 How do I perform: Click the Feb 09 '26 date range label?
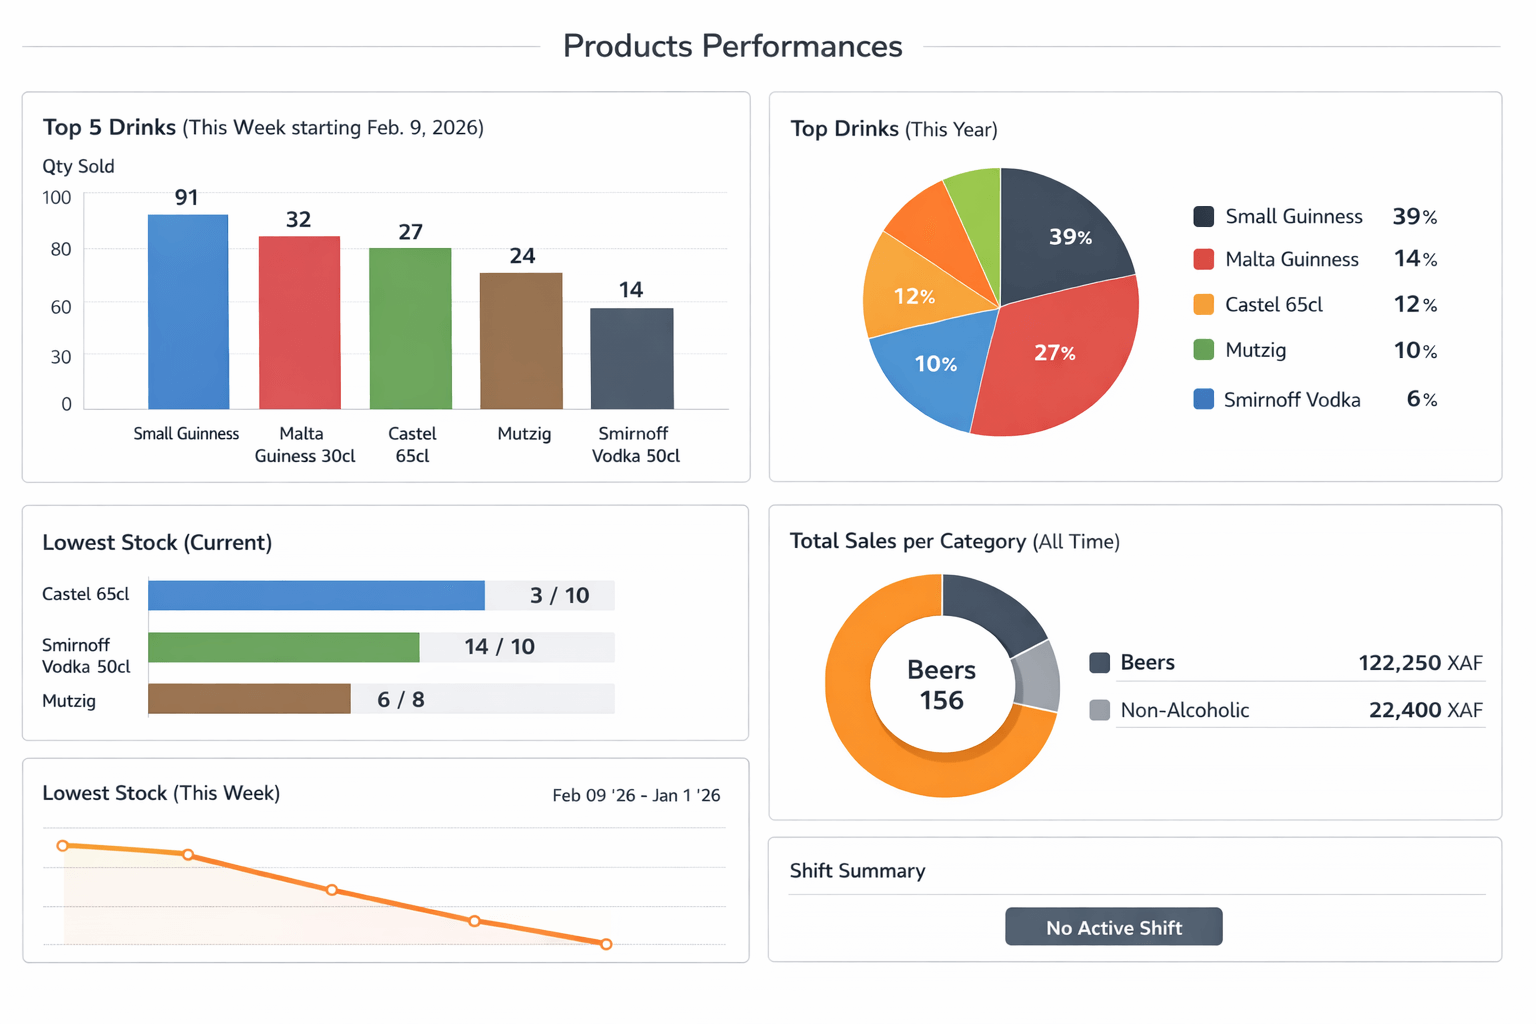click(636, 795)
